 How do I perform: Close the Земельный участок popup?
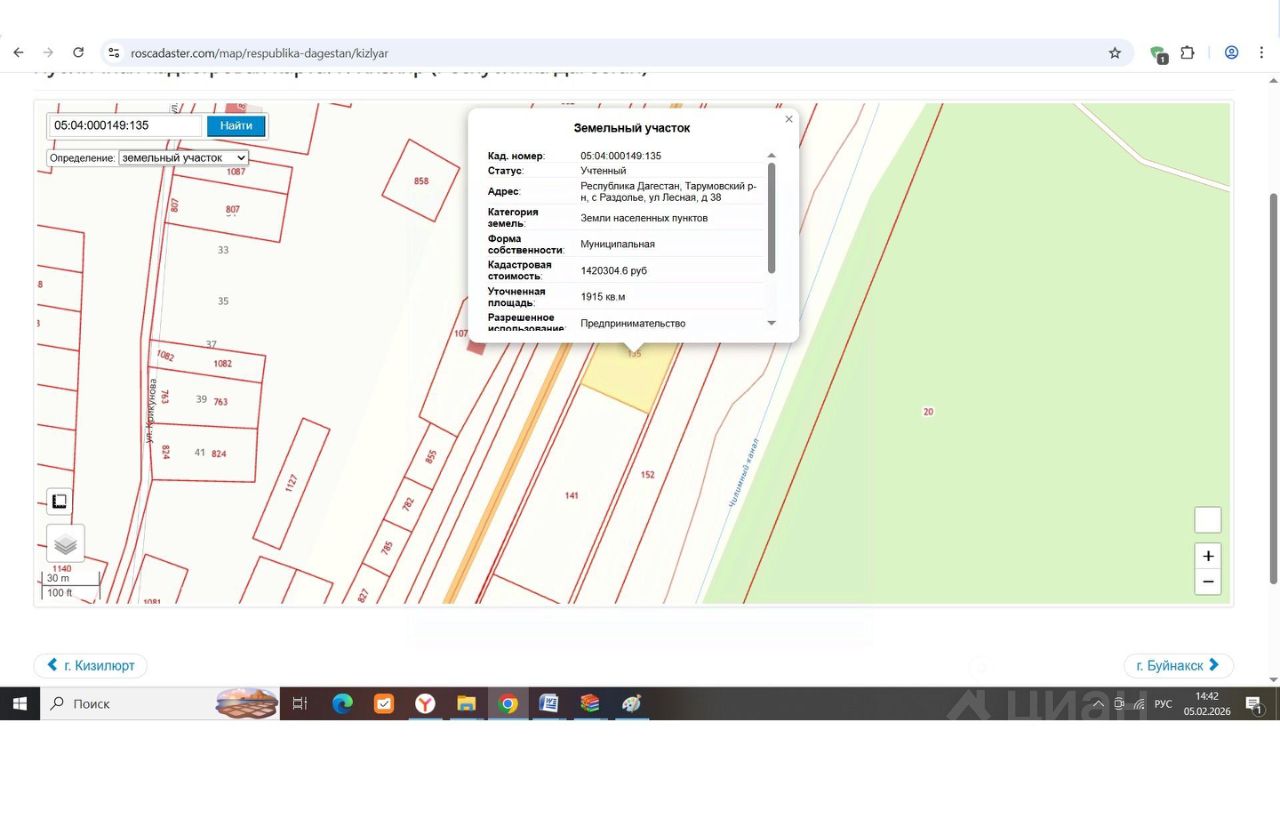pyautogui.click(x=789, y=119)
